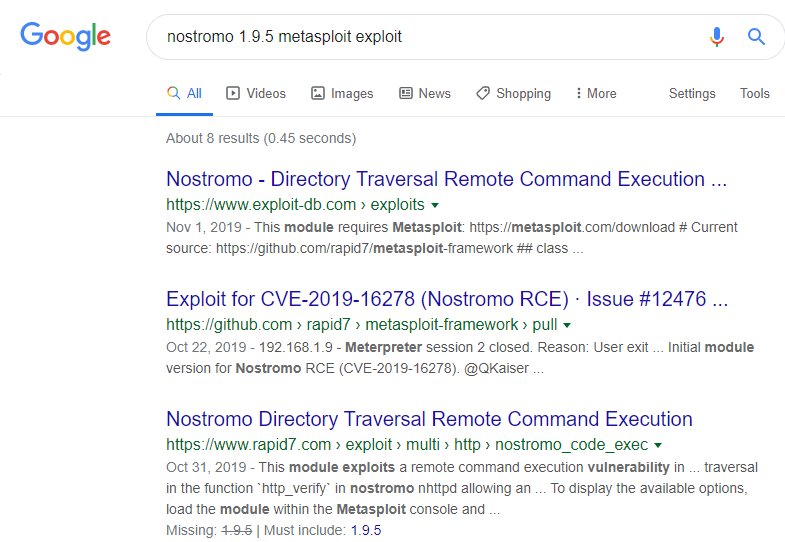Image resolution: width=785 pixels, height=542 pixels.
Task: Click the Oct 22, 2019 snippet text
Action: pyautogui.click(x=460, y=358)
